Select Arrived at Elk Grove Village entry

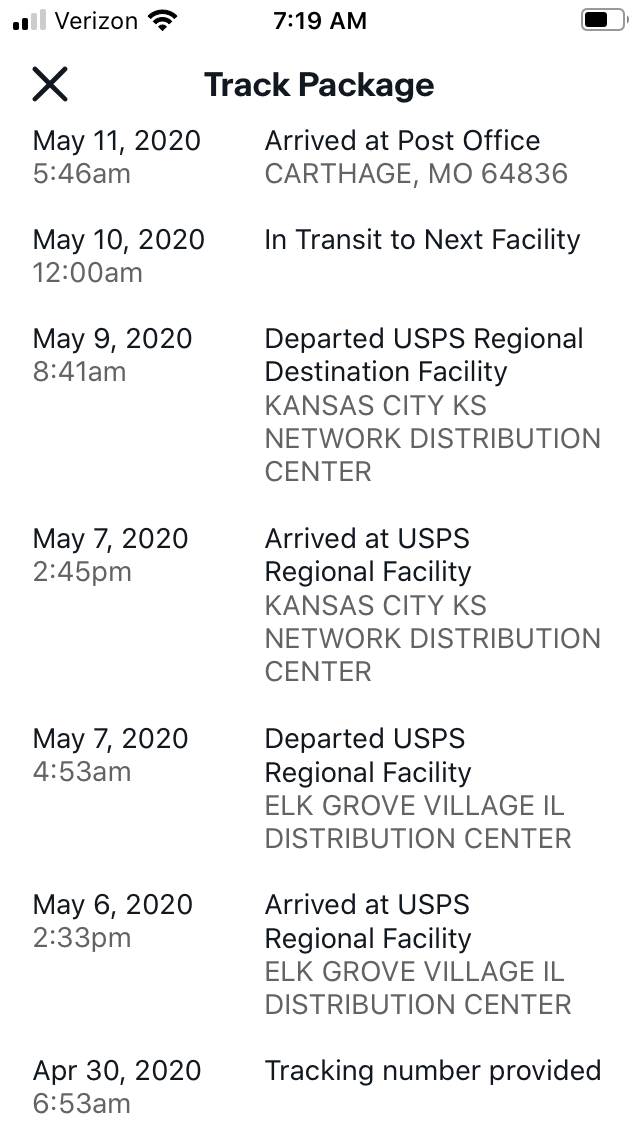[x=320, y=954]
